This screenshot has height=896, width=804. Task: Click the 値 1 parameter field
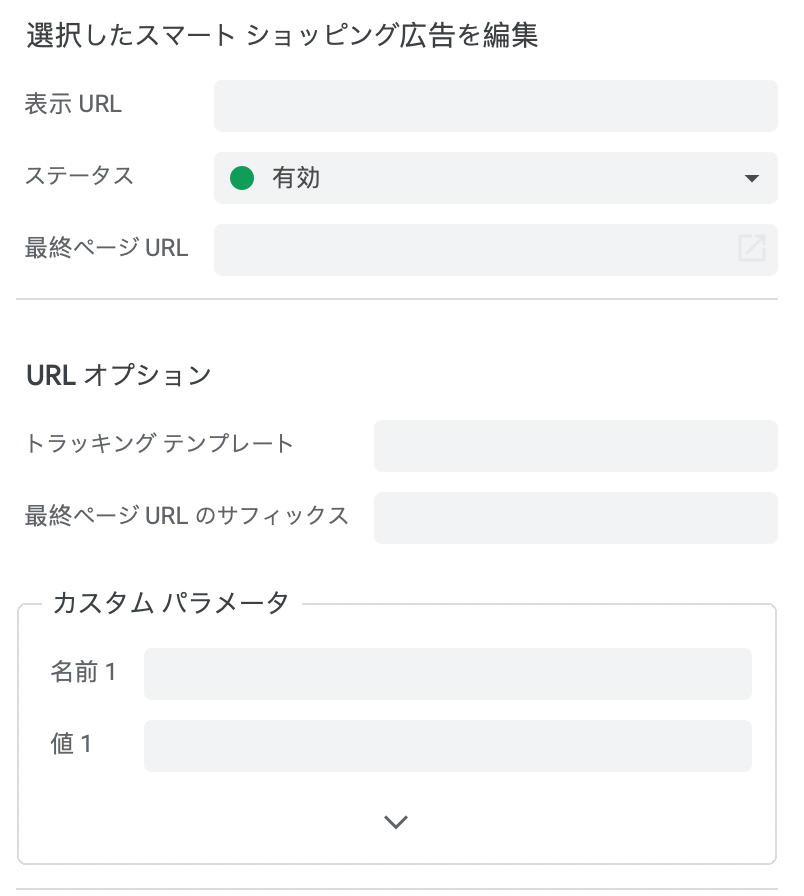[x=447, y=746]
